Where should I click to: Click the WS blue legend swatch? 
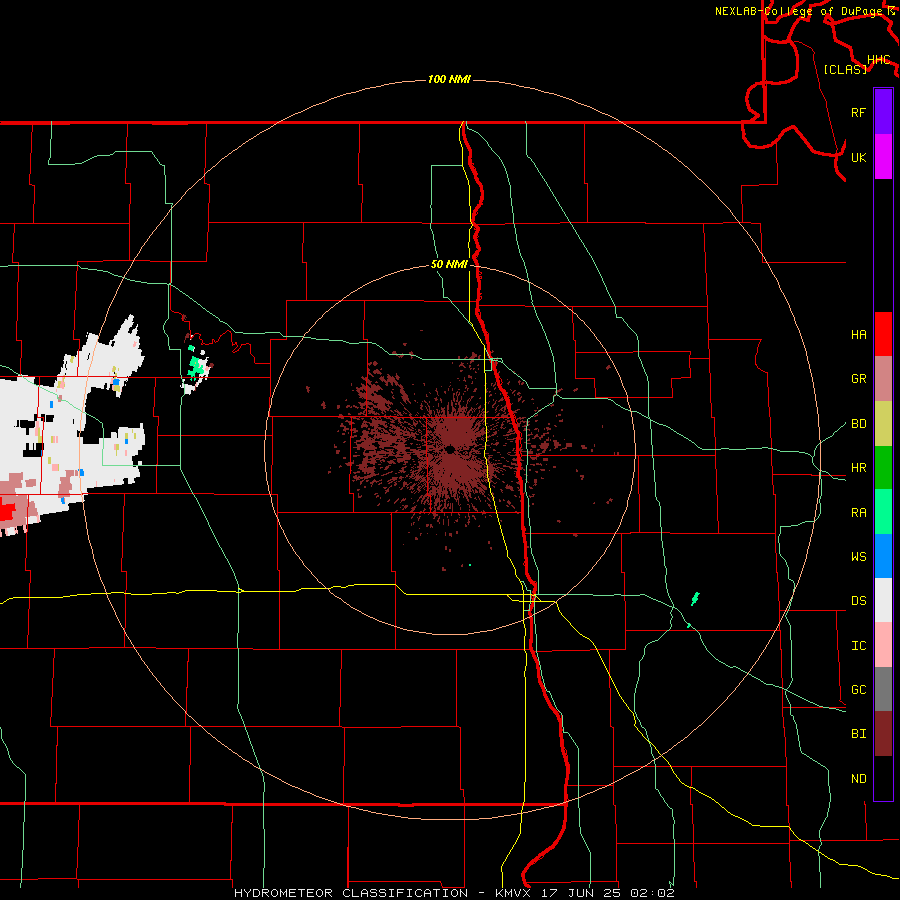pos(883,556)
